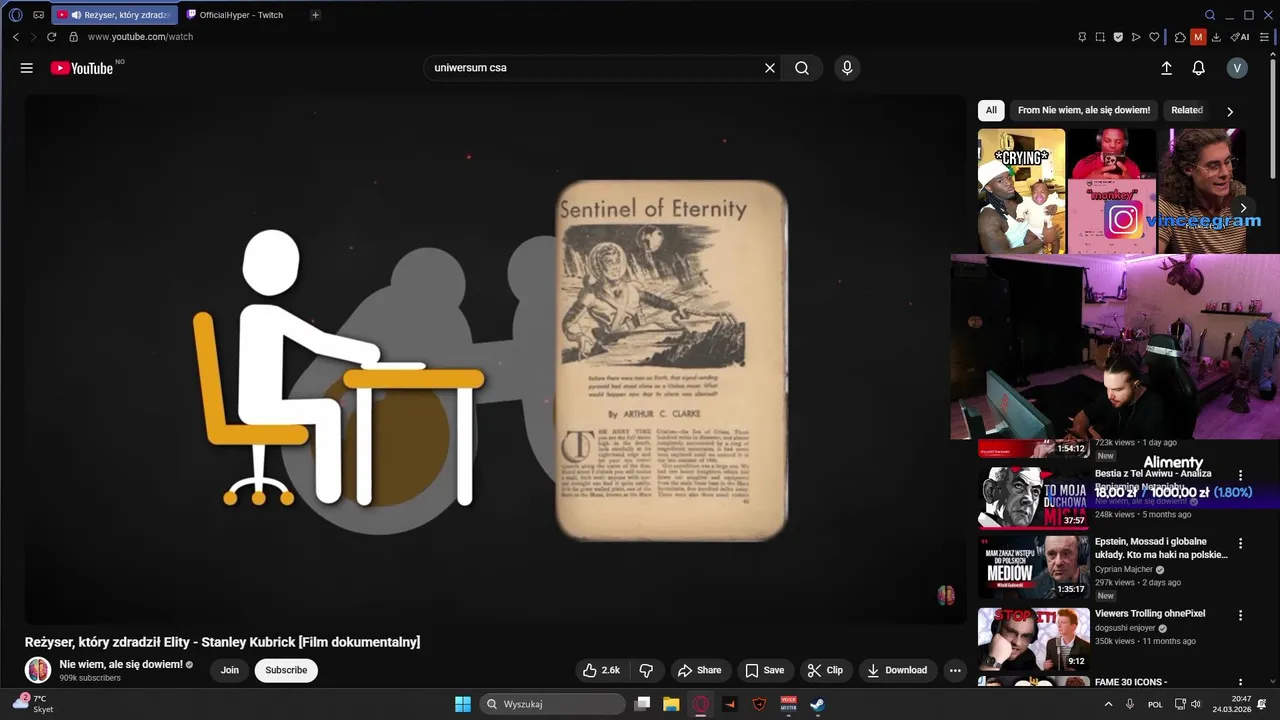Open the YouTube guide hamburger menu
The width and height of the screenshot is (1280, 720).
coord(27,68)
